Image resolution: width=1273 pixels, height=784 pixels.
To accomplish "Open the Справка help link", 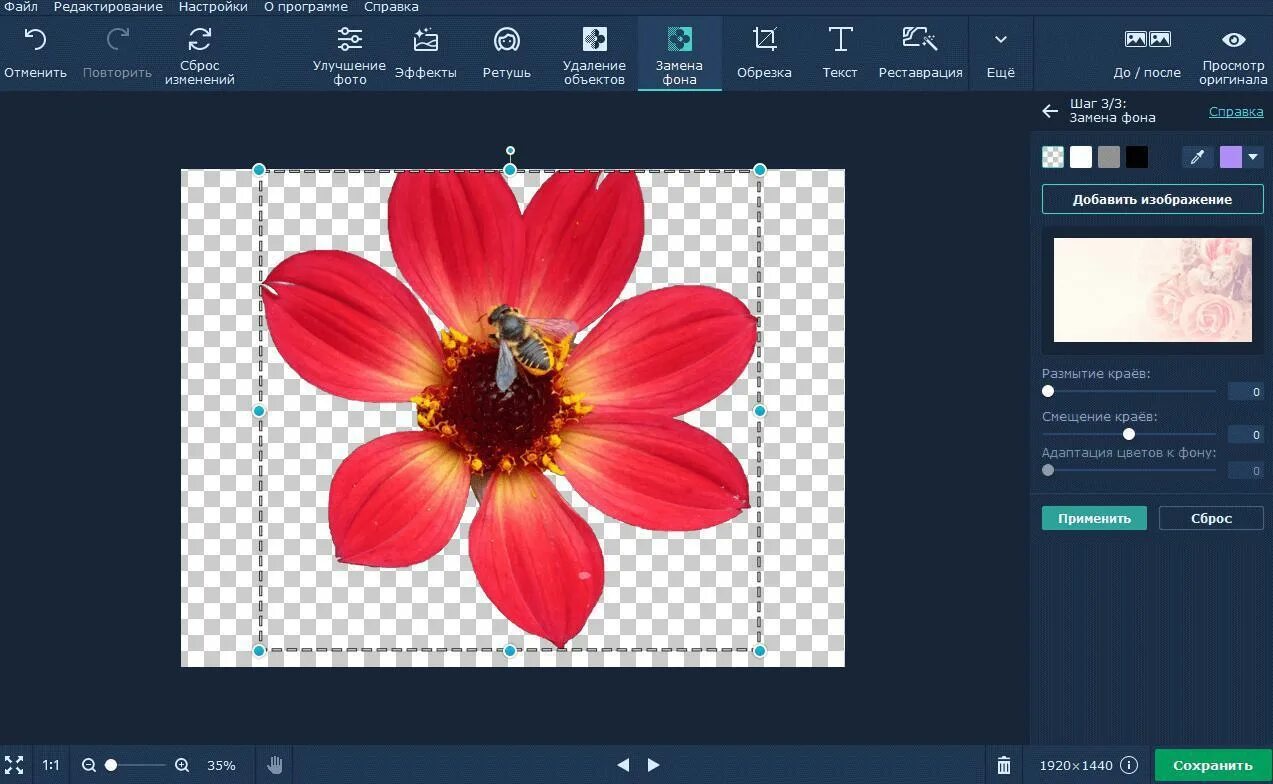I will [x=1236, y=111].
